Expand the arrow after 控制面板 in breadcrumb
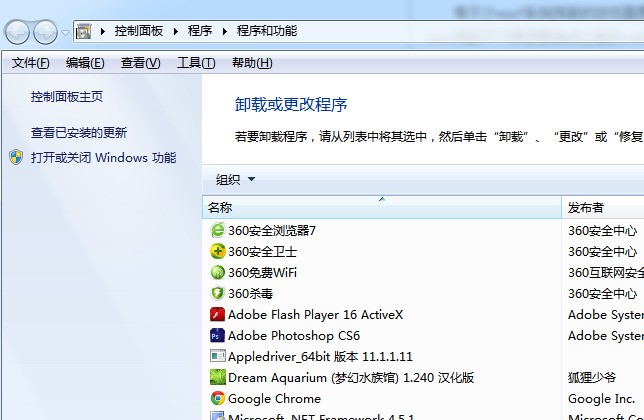This screenshot has height=420, width=644. point(176,31)
